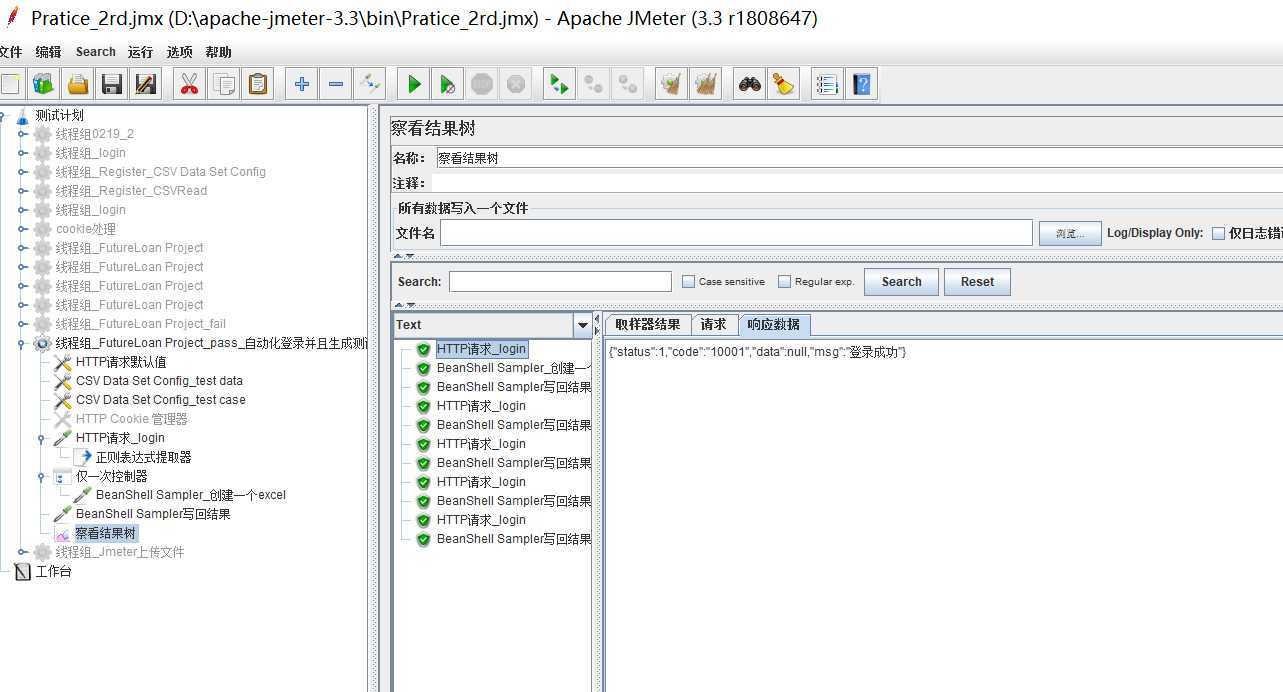Click the Reset button
Viewport: 1283px width, 692px height.
pos(977,282)
